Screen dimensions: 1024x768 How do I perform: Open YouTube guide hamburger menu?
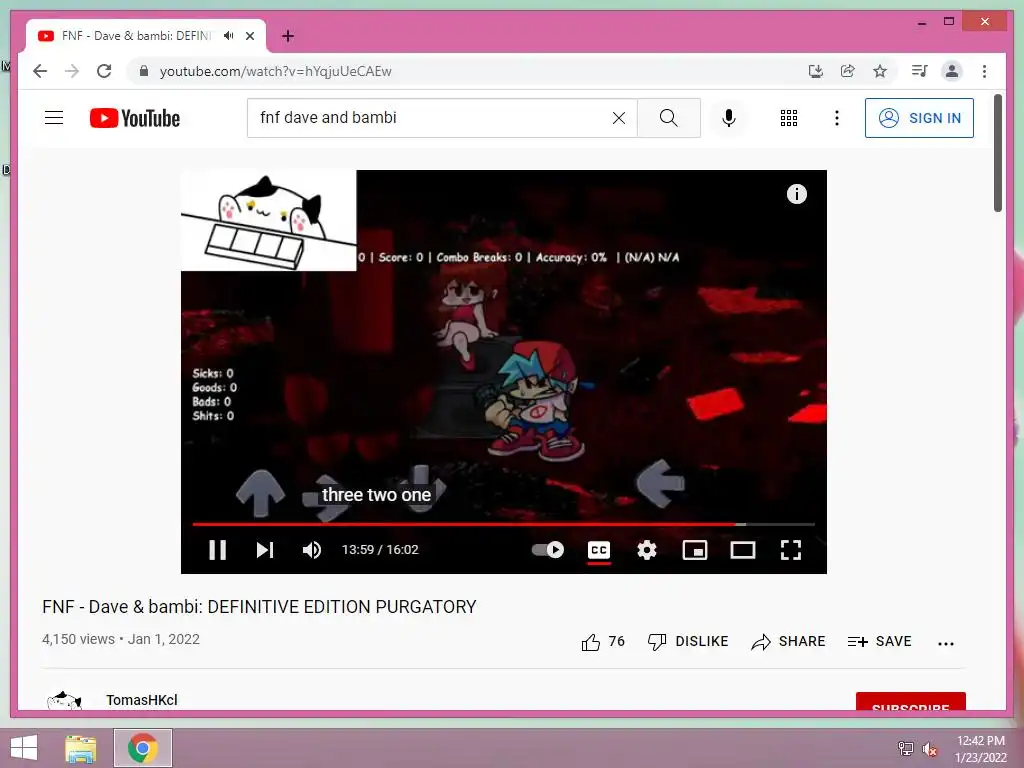coord(54,118)
